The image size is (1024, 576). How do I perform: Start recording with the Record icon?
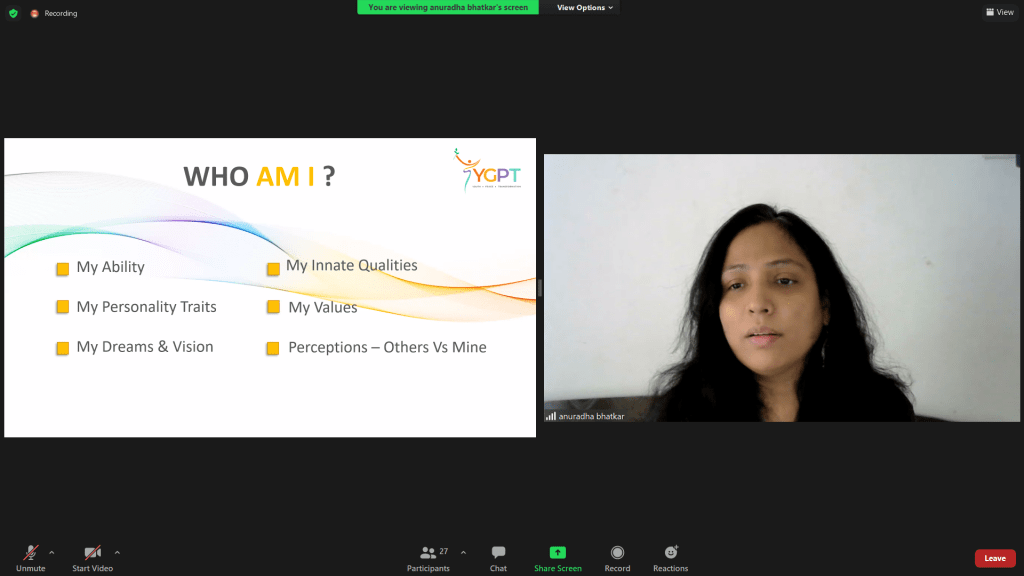click(617, 552)
